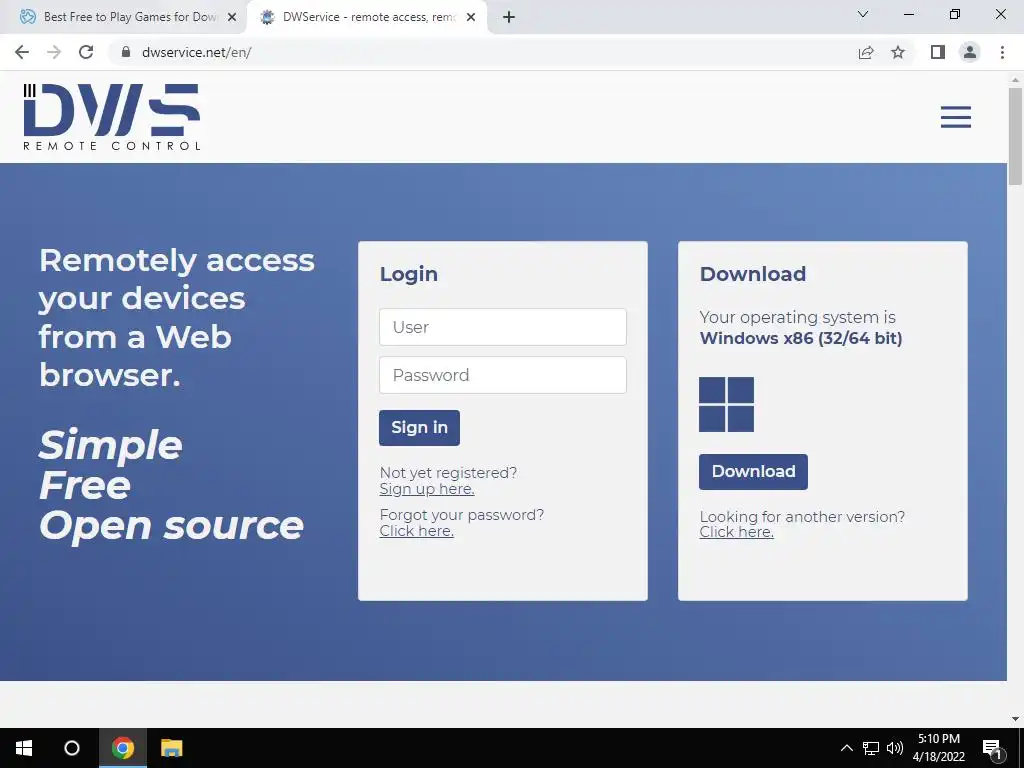Close the Best Free to Play Games tab

tap(232, 17)
